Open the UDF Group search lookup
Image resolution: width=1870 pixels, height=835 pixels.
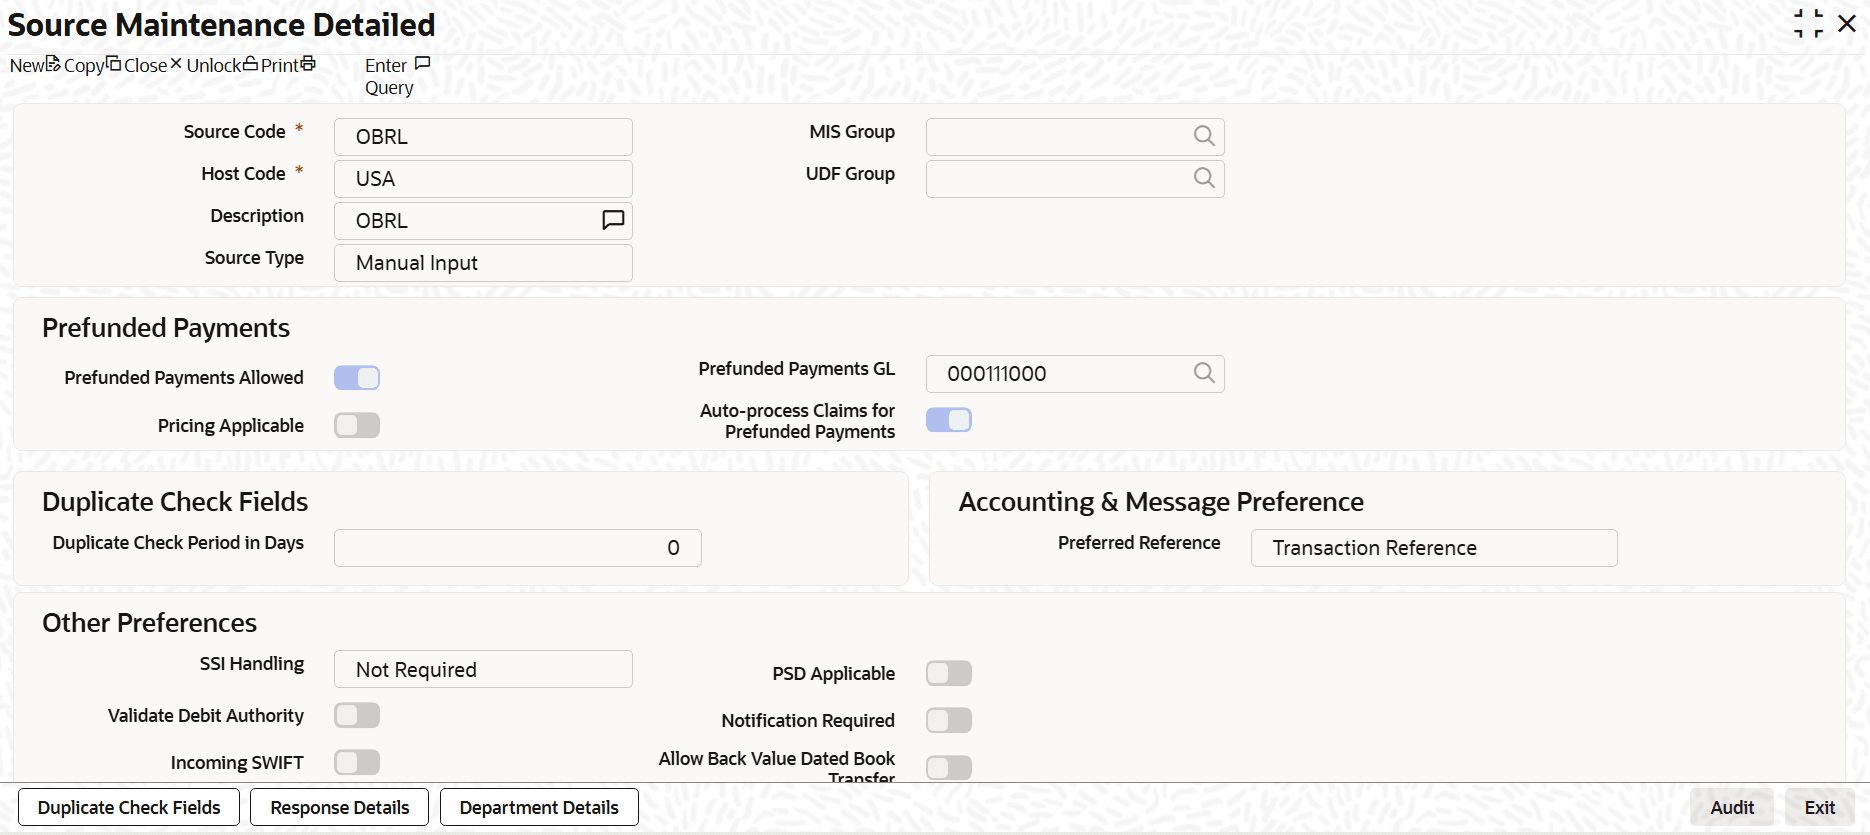[1204, 178]
